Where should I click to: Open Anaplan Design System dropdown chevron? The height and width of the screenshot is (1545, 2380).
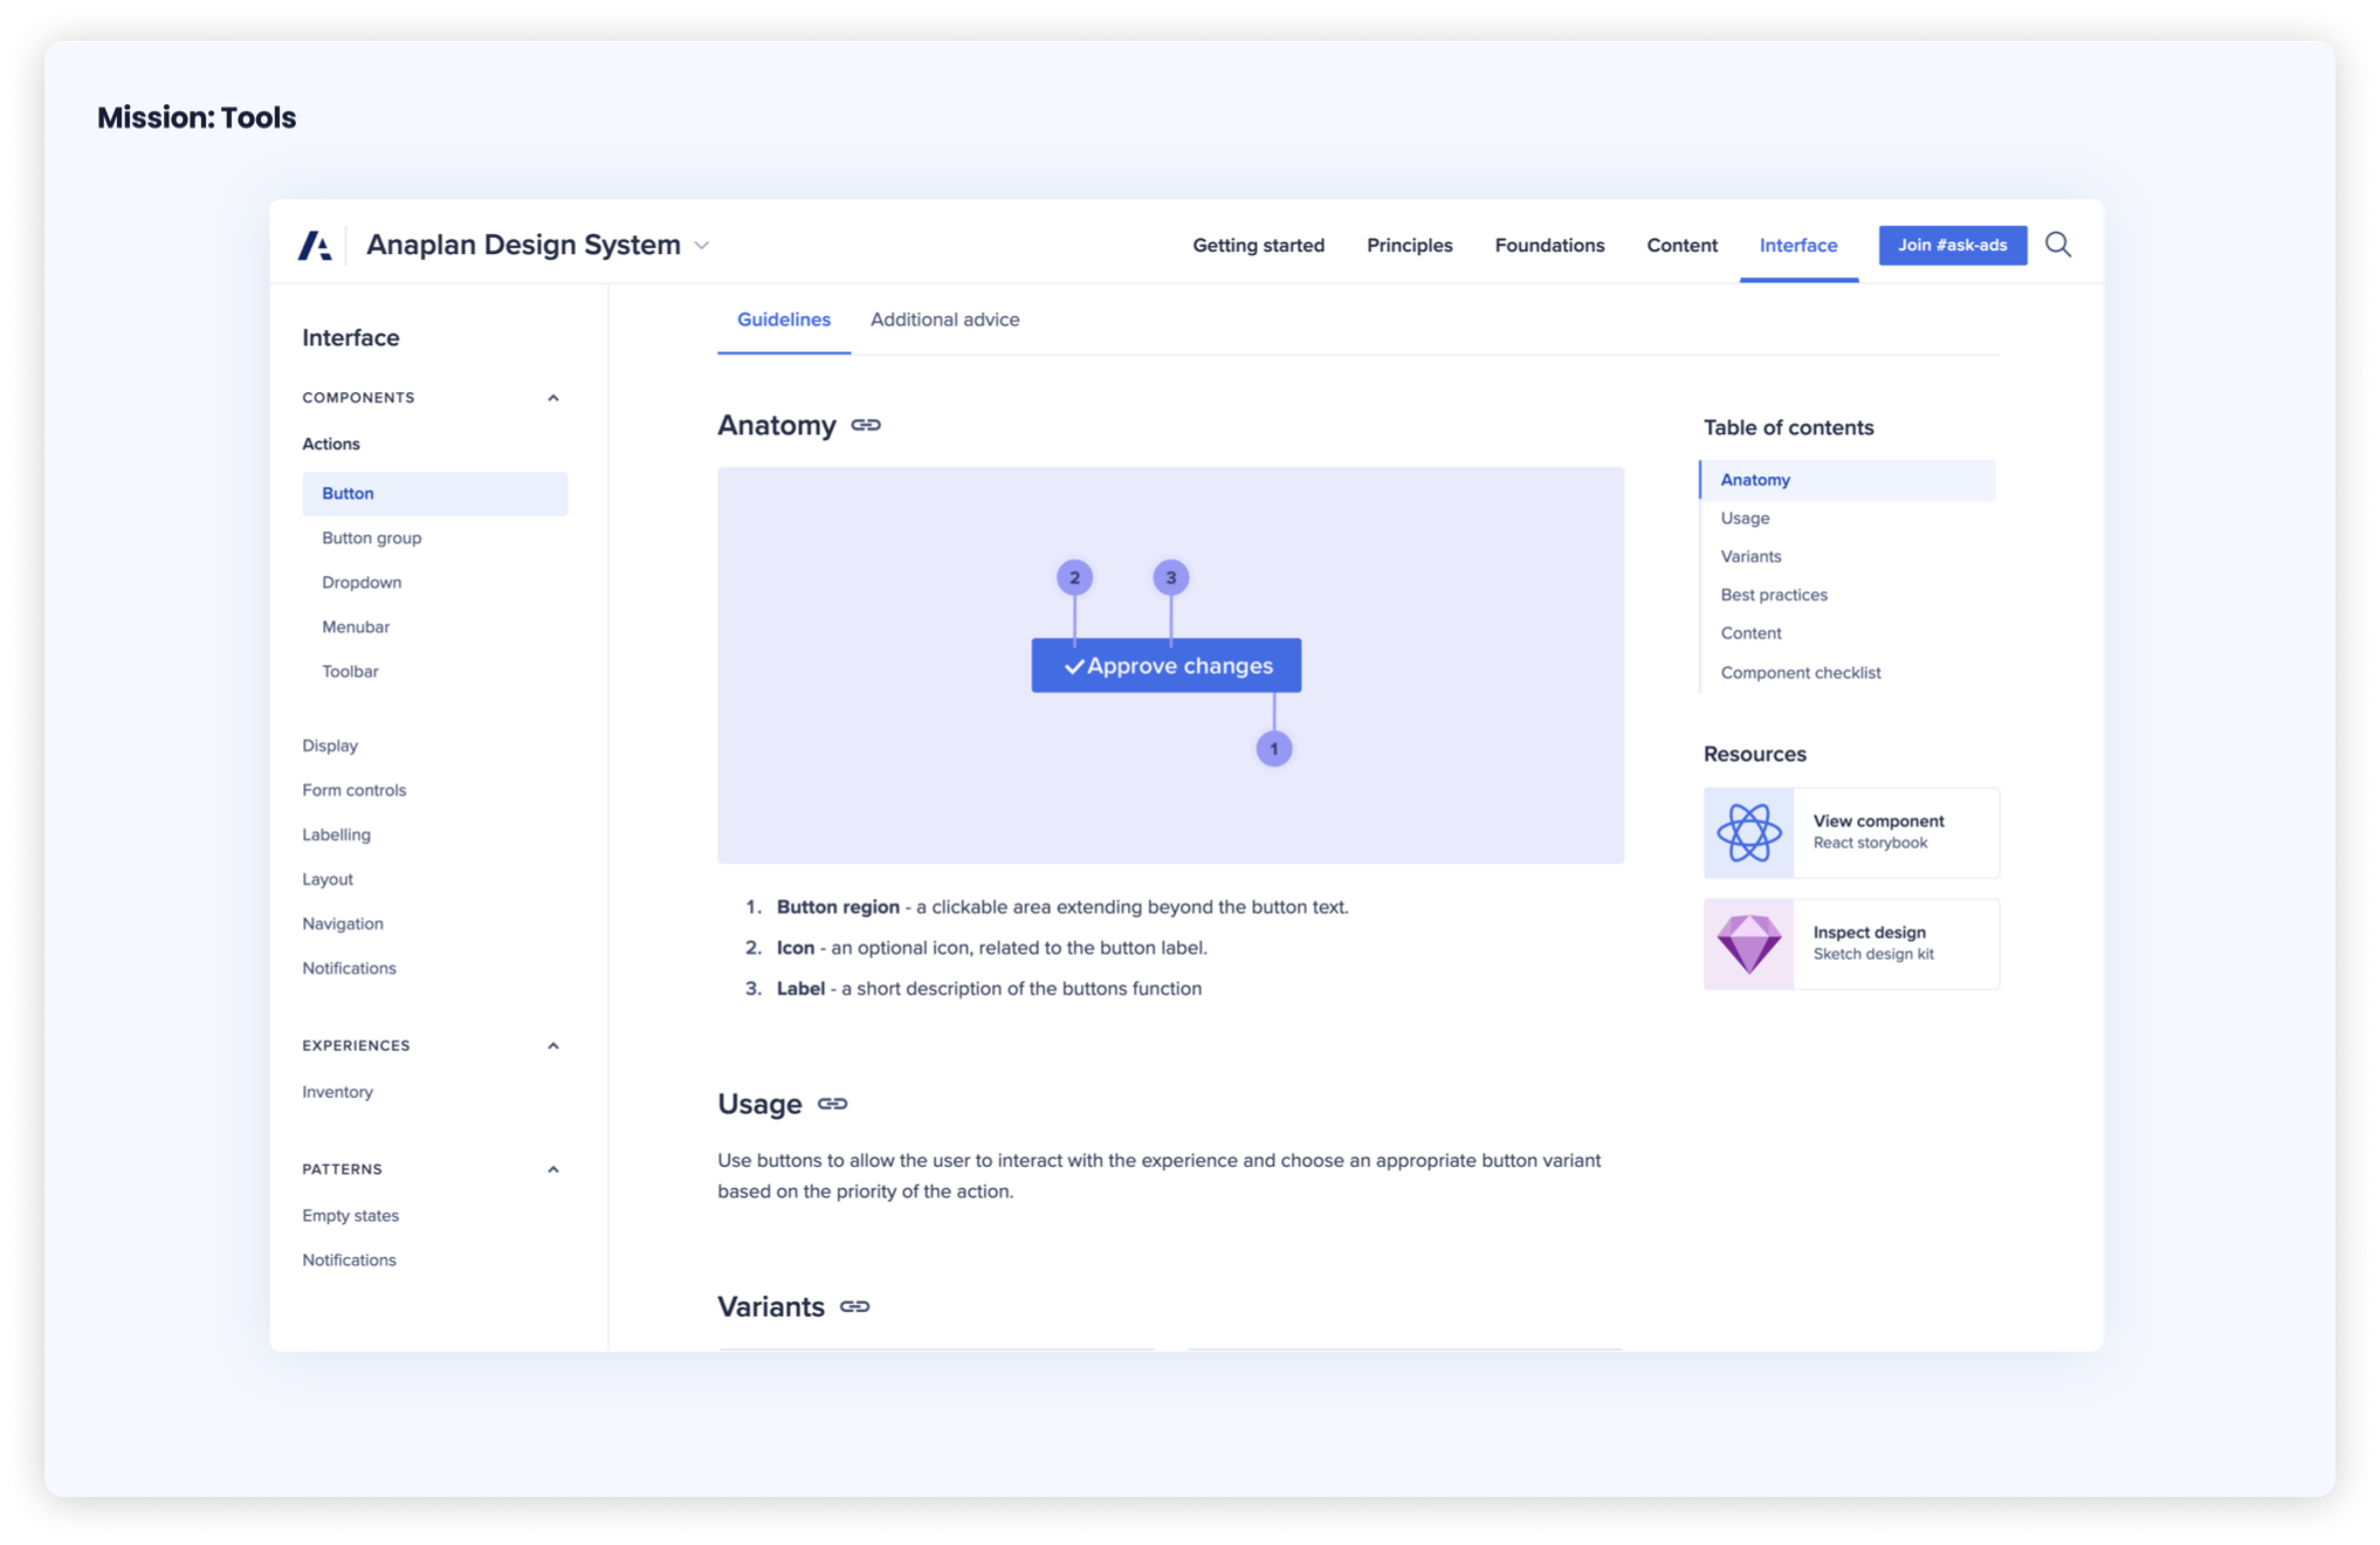pos(702,245)
